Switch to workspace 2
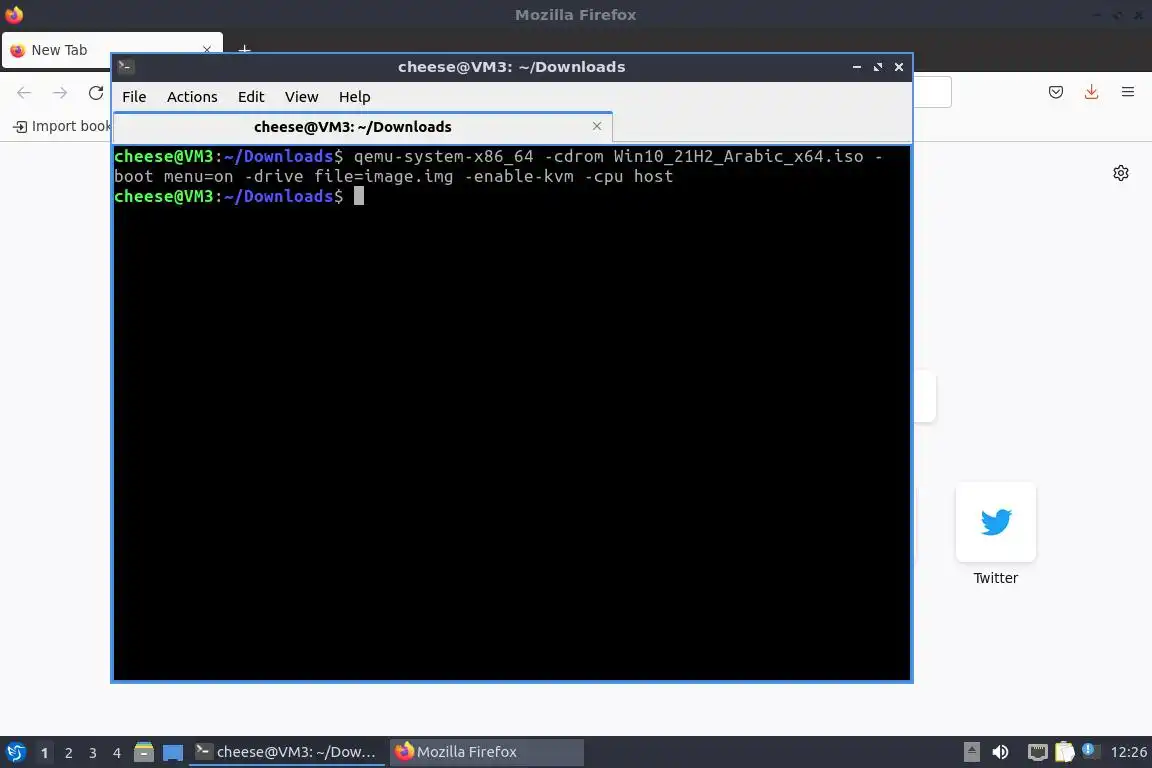Screen dimensions: 1152x768 68,753
